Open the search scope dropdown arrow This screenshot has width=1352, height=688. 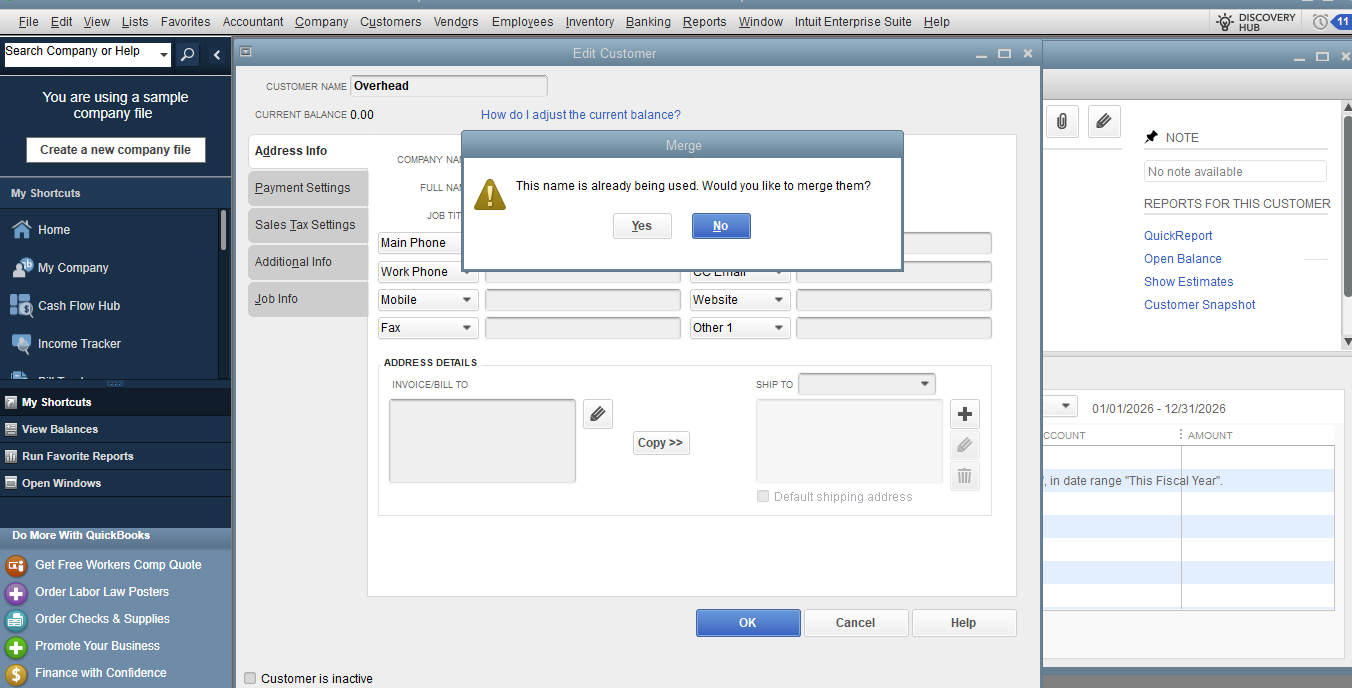pyautogui.click(x=164, y=56)
